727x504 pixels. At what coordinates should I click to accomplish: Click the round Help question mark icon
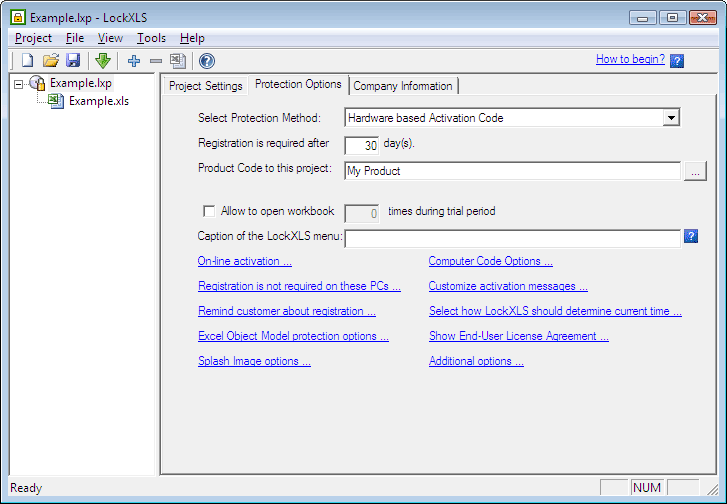click(x=207, y=61)
